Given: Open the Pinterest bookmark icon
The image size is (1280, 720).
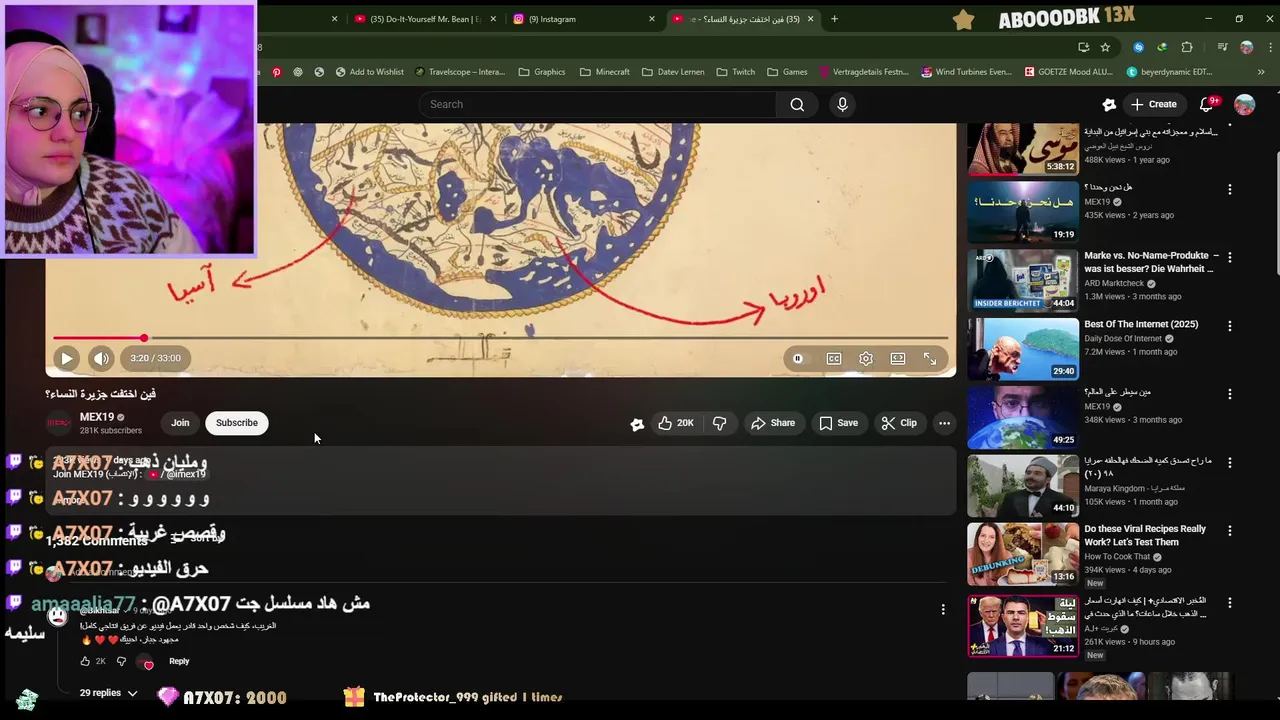Looking at the screenshot, I should pos(276,72).
